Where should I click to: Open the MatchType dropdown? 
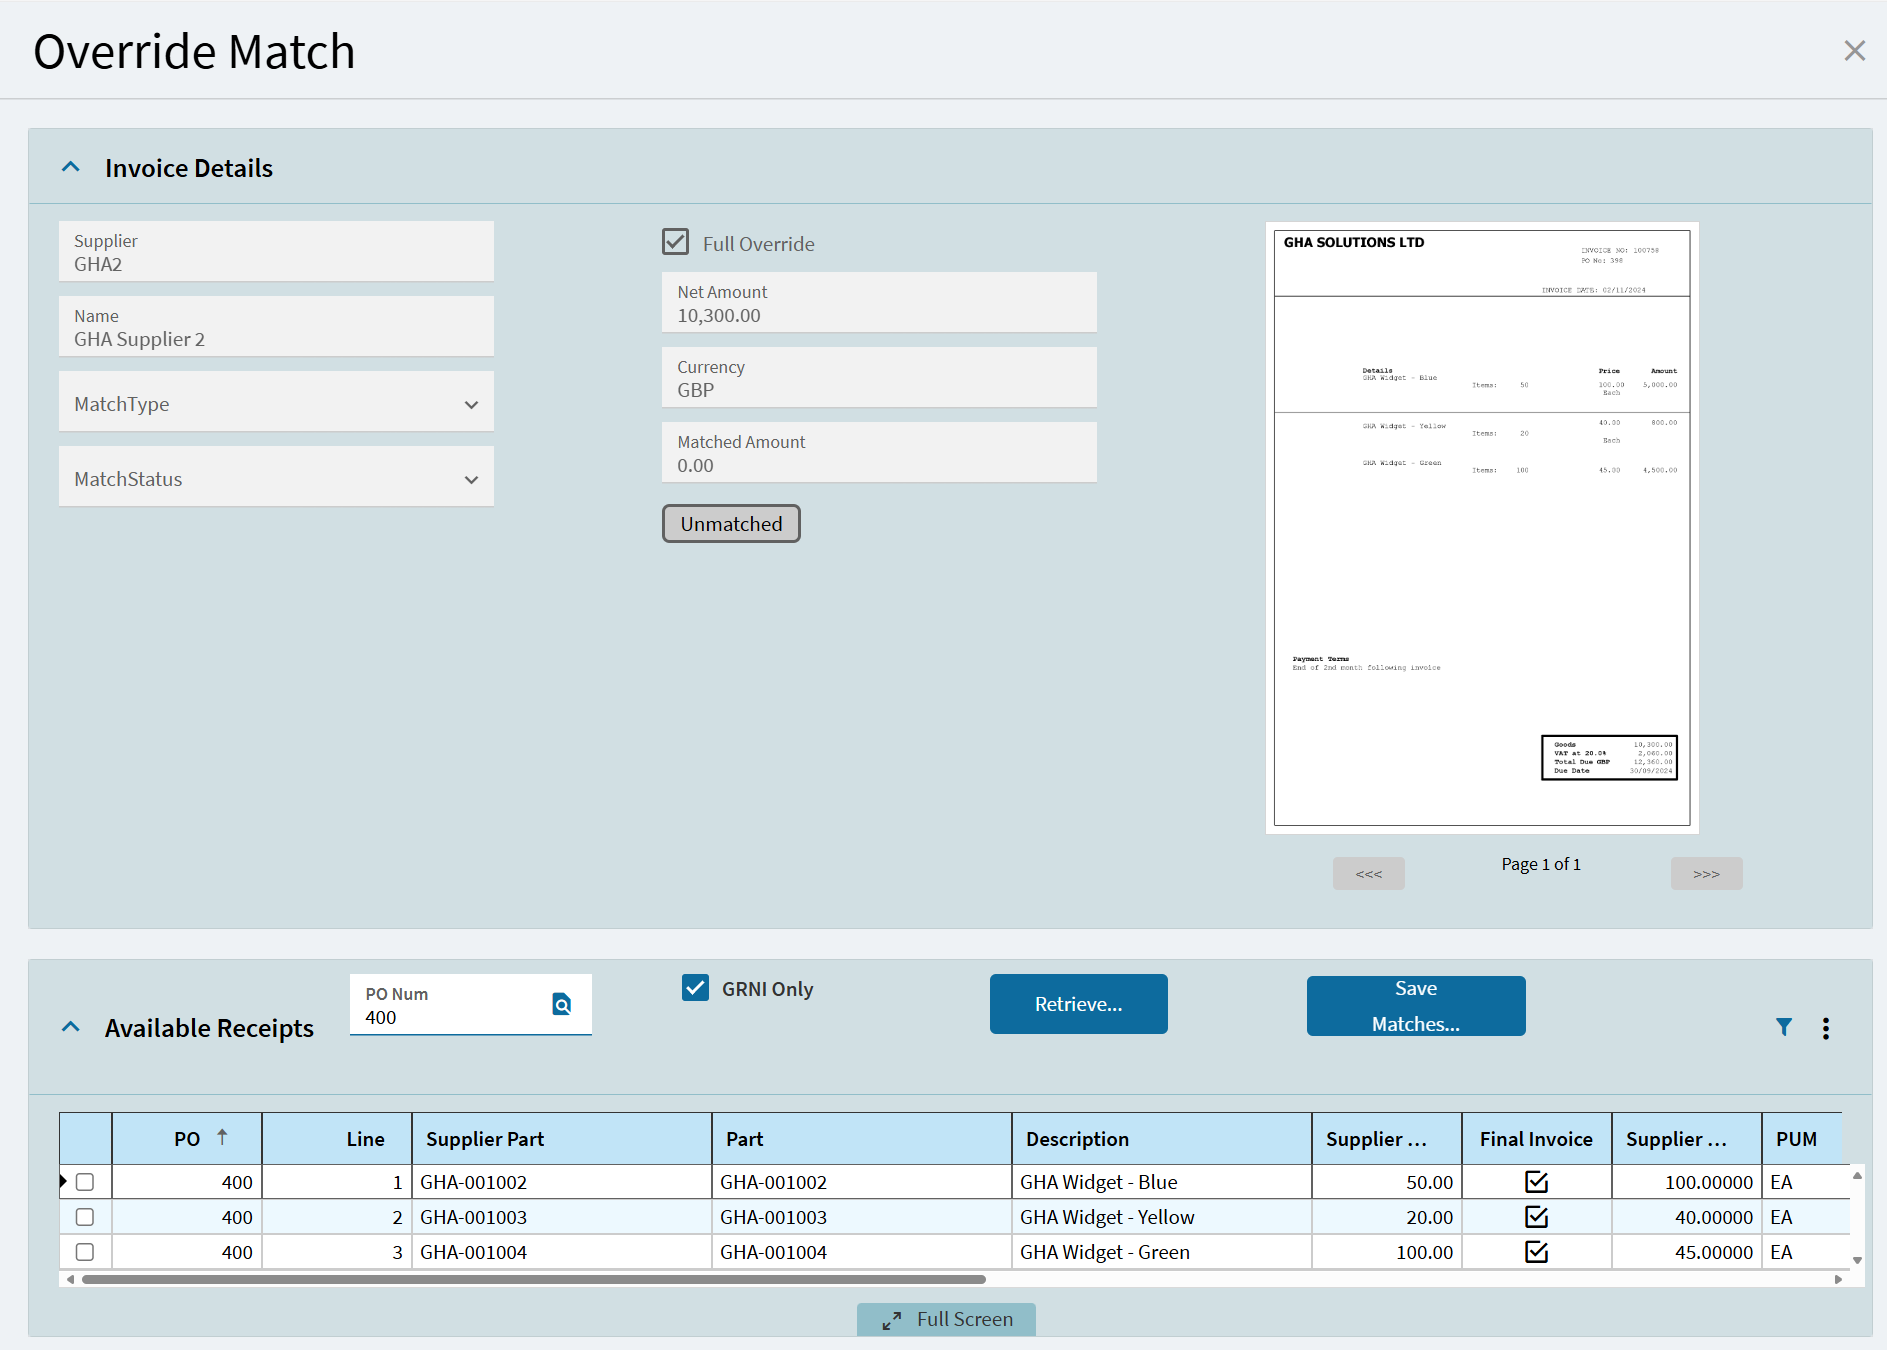point(276,403)
